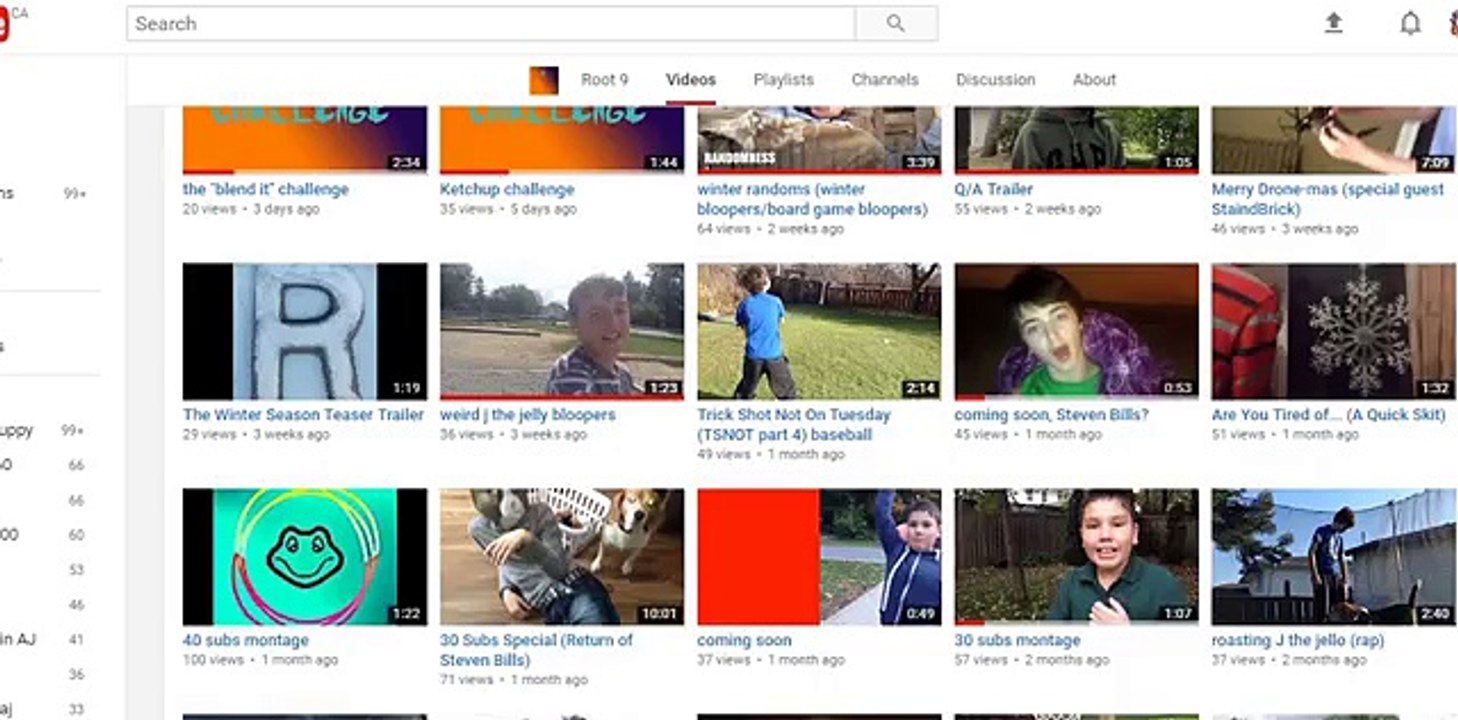Open the "30 subs montage" title link
1458x720 pixels.
click(x=1018, y=640)
